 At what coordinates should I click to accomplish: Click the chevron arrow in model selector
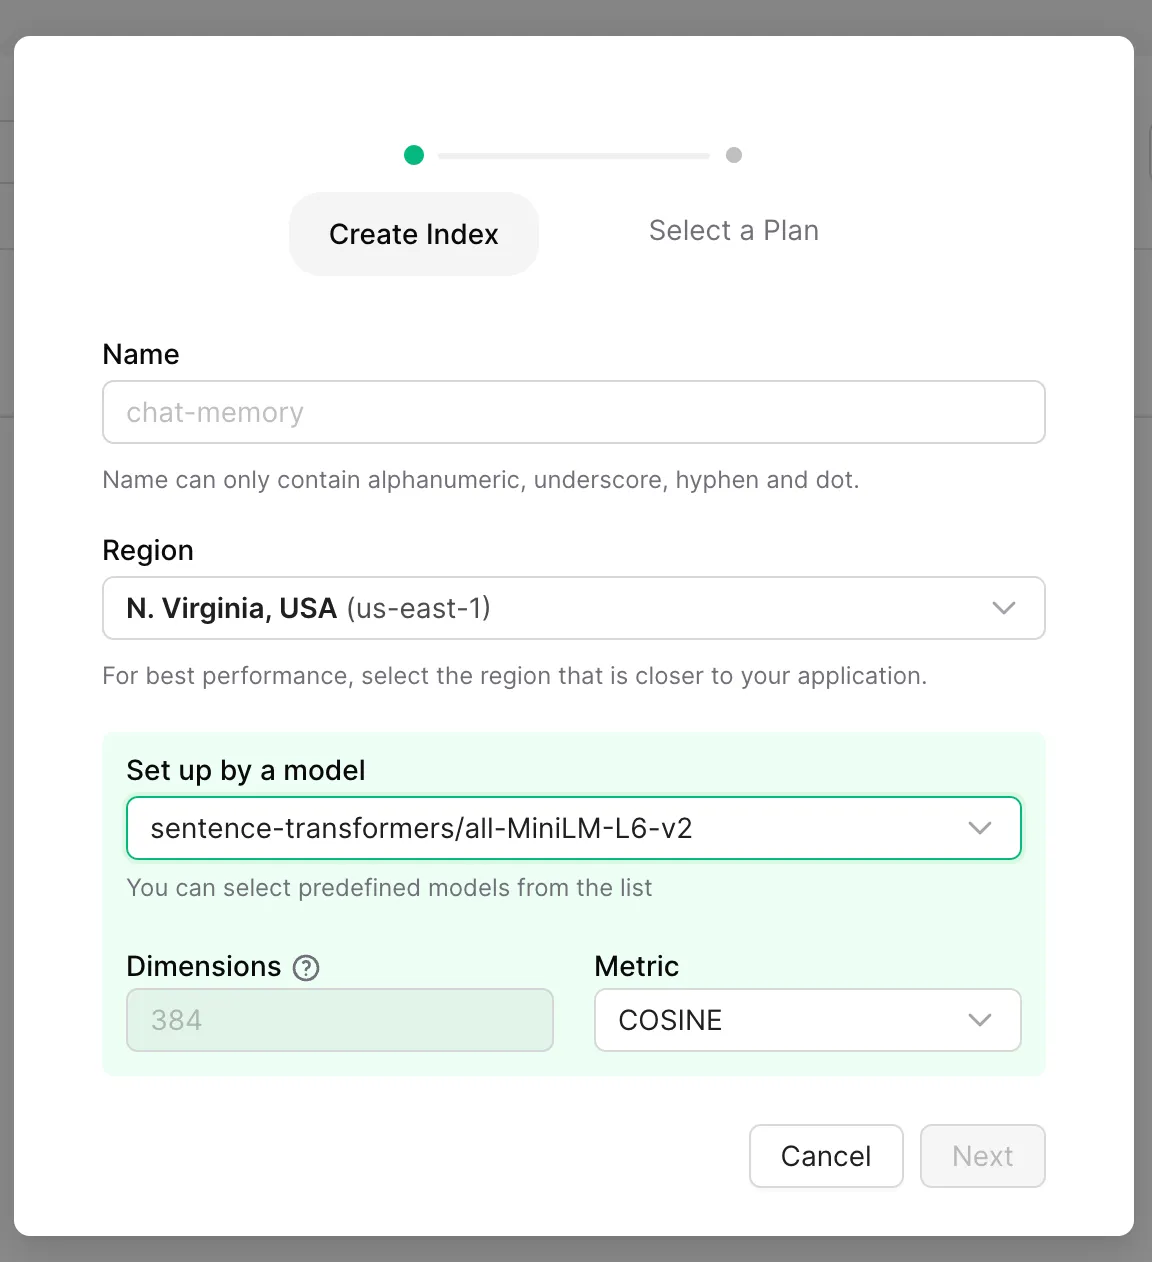(979, 828)
